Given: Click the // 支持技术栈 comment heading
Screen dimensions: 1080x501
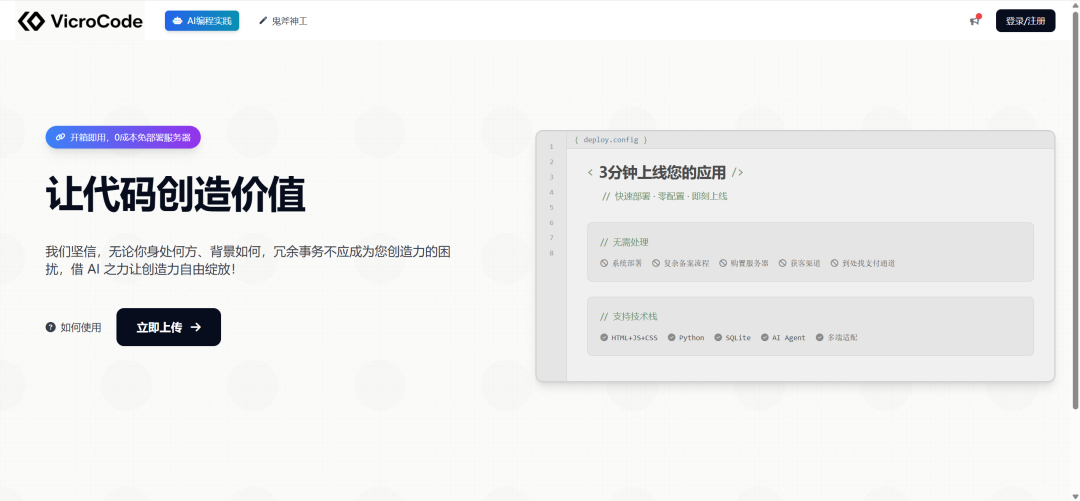Looking at the screenshot, I should [x=628, y=316].
